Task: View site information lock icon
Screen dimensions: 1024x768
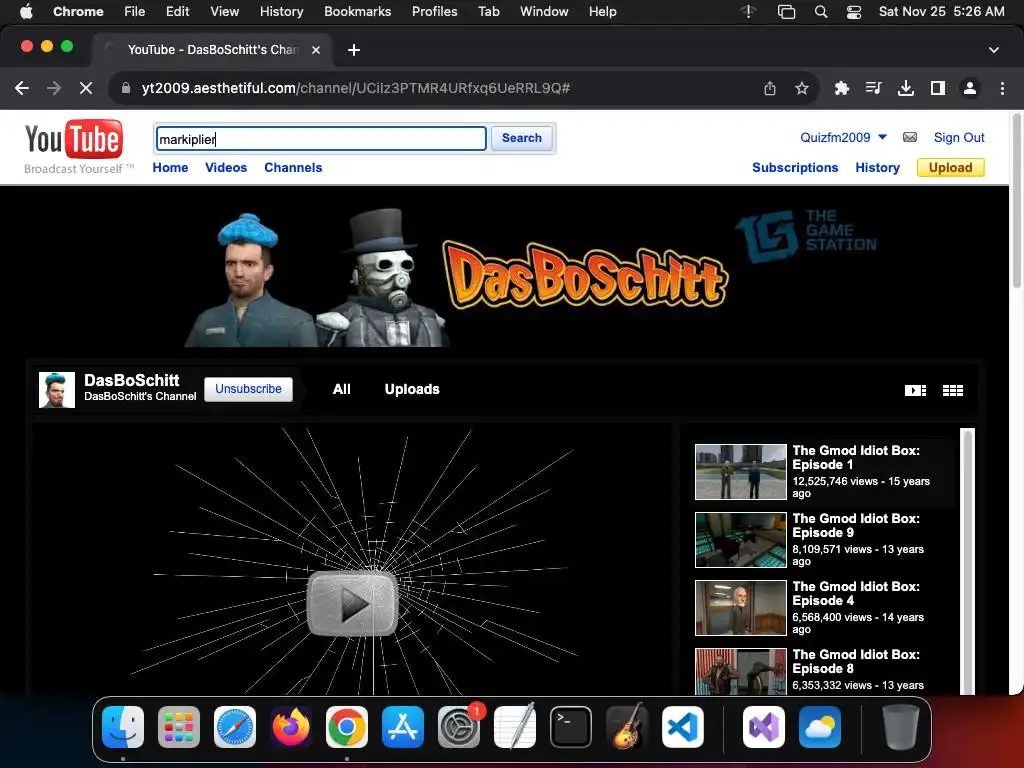Action: [126, 88]
